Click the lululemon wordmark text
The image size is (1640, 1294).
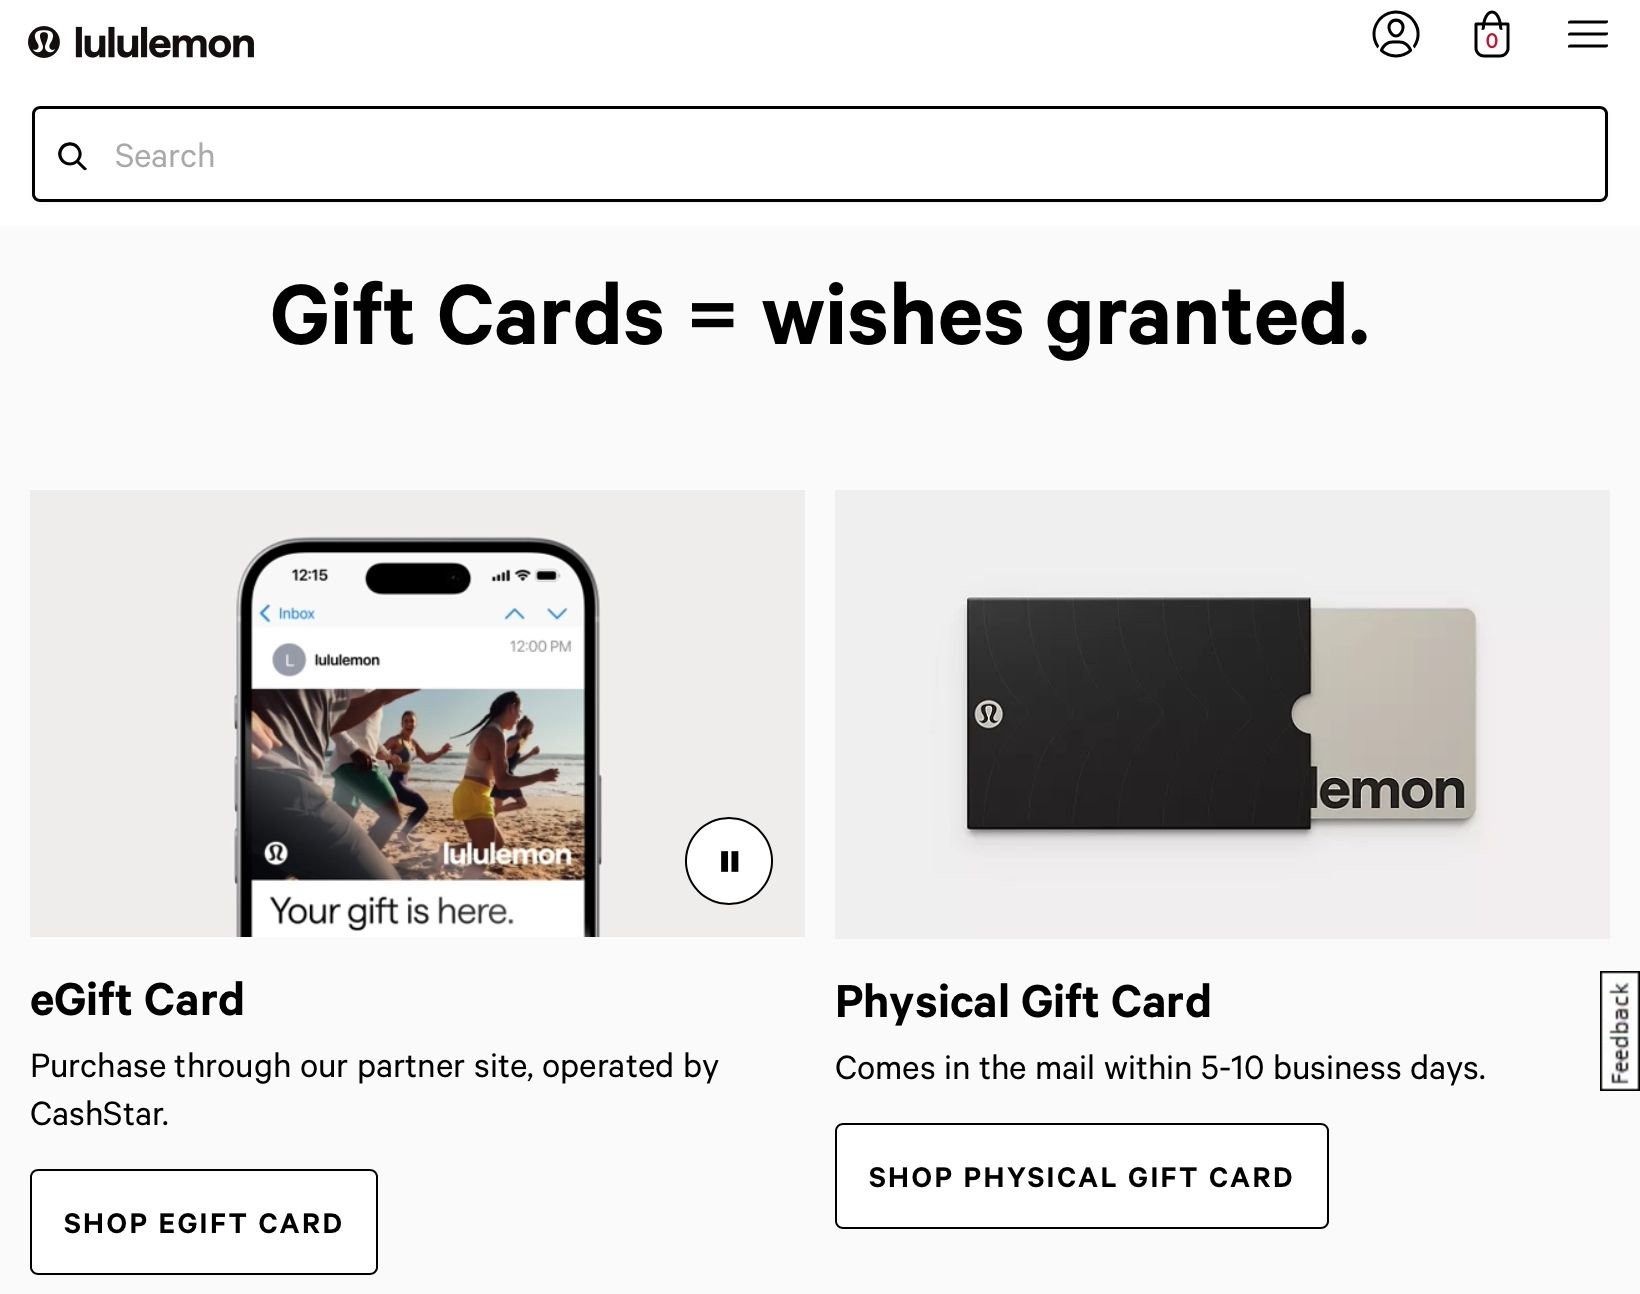pyautogui.click(x=165, y=43)
